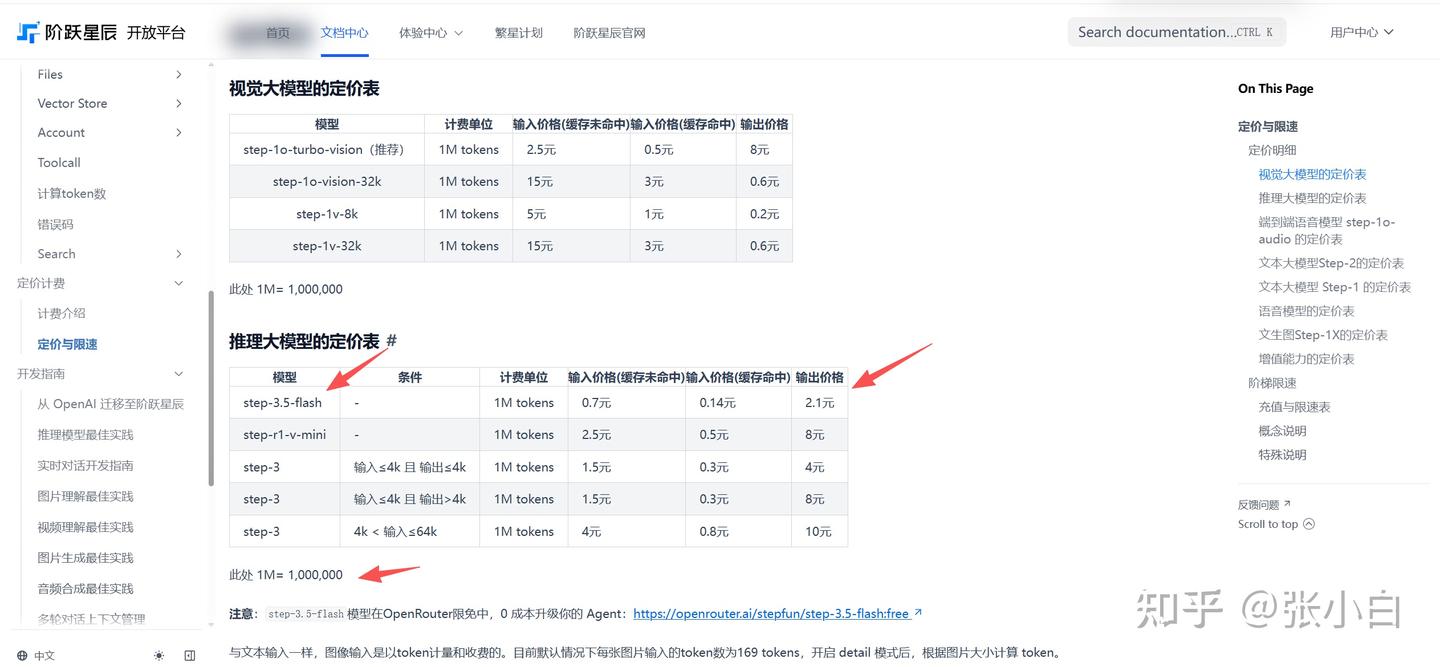Click the 反馈问题 link
This screenshot has width=1440, height=667.
coord(1258,505)
